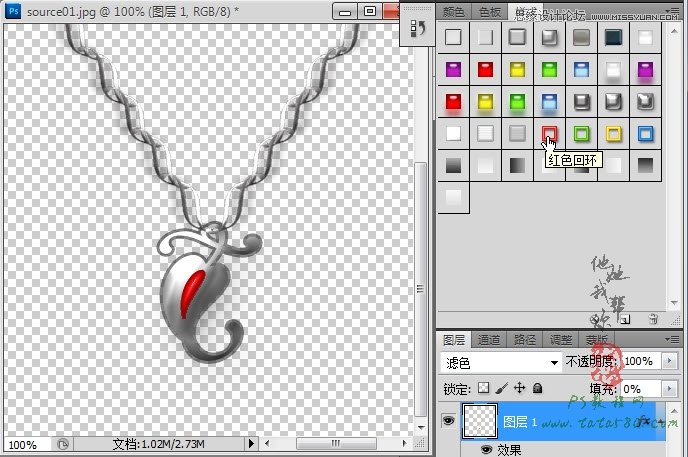This screenshot has width=688, height=457.
Task: Switch to the 调整 tab
Action: pos(561,340)
